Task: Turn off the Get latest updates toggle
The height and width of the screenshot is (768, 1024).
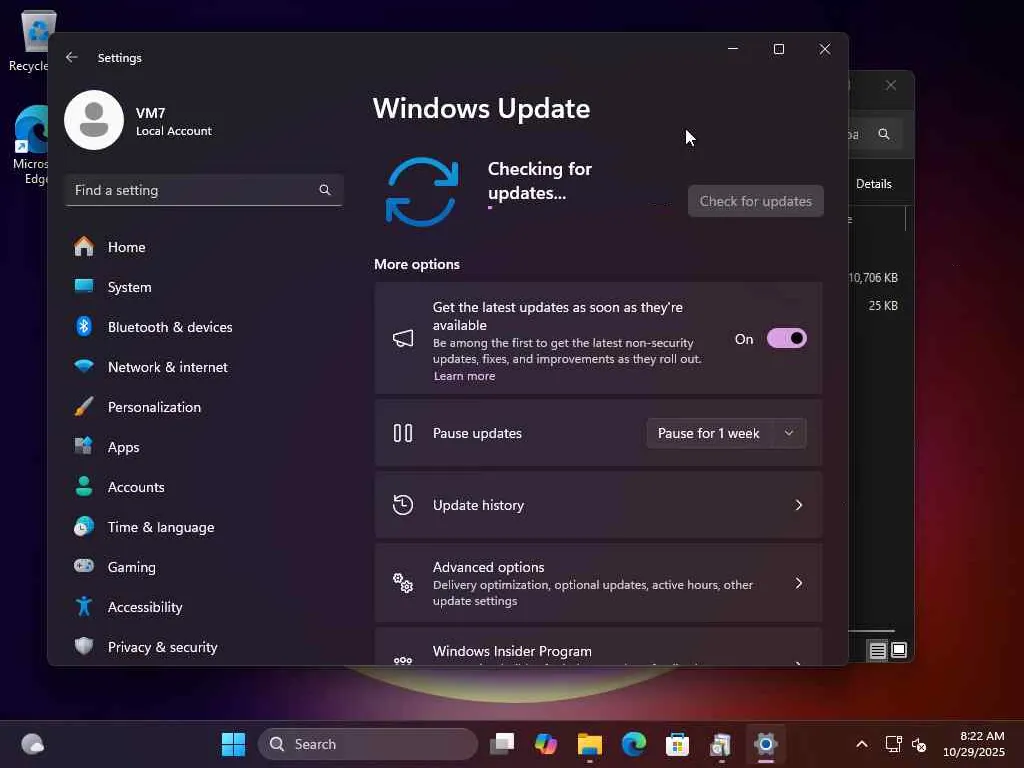Action: pyautogui.click(x=787, y=338)
